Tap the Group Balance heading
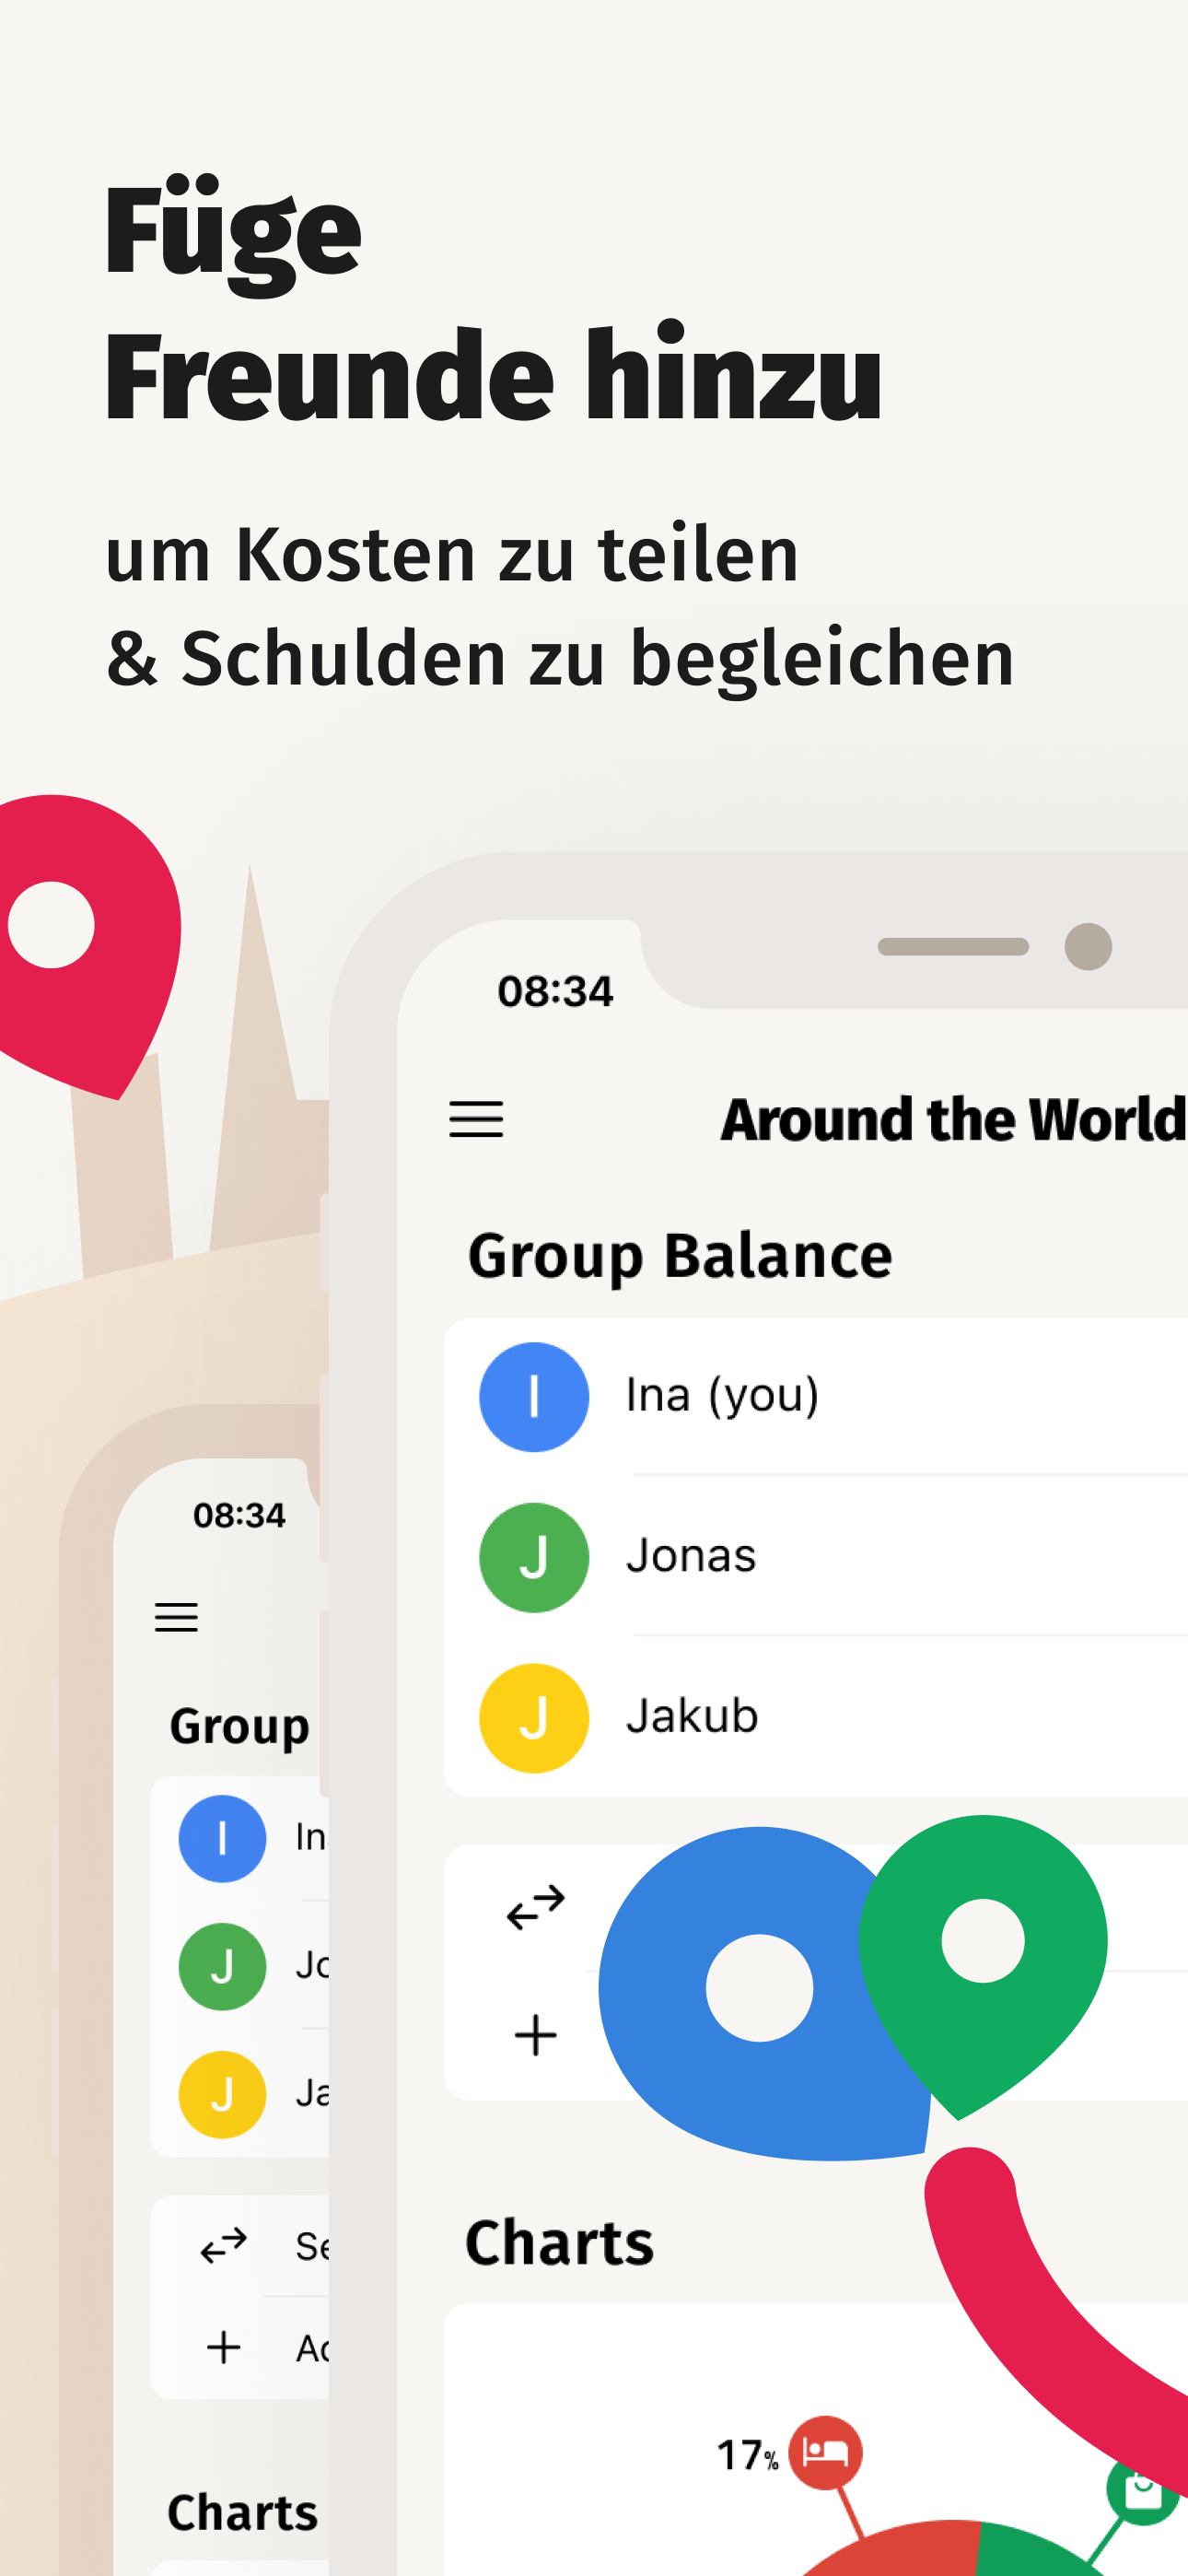Screen dimensions: 1188x2576 pyautogui.click(x=680, y=1256)
